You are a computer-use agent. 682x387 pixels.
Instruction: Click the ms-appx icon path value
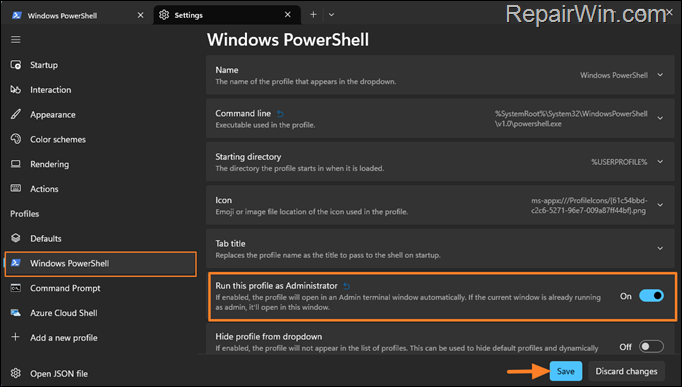pyautogui.click(x=589, y=206)
